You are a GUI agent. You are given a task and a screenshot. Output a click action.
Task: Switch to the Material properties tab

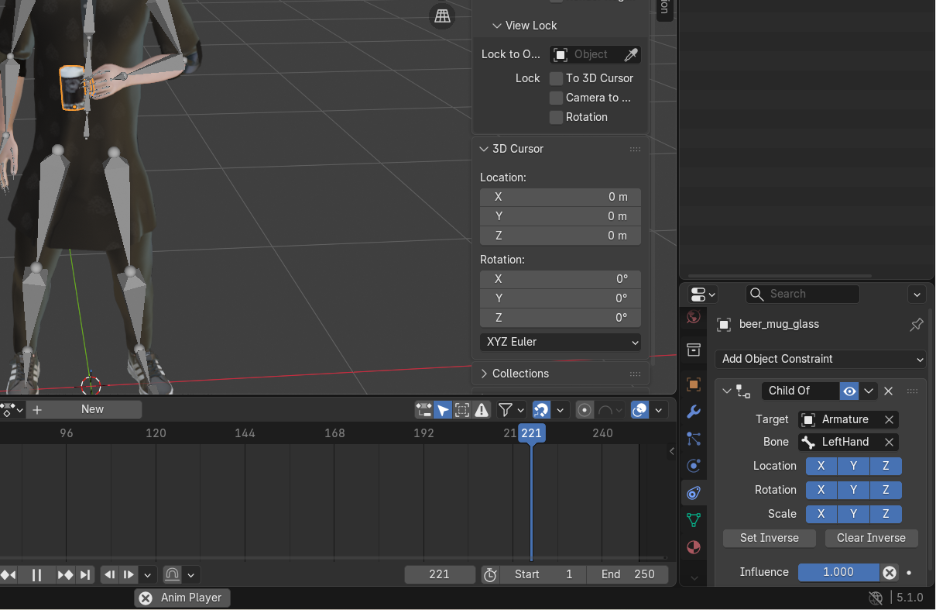(x=694, y=547)
